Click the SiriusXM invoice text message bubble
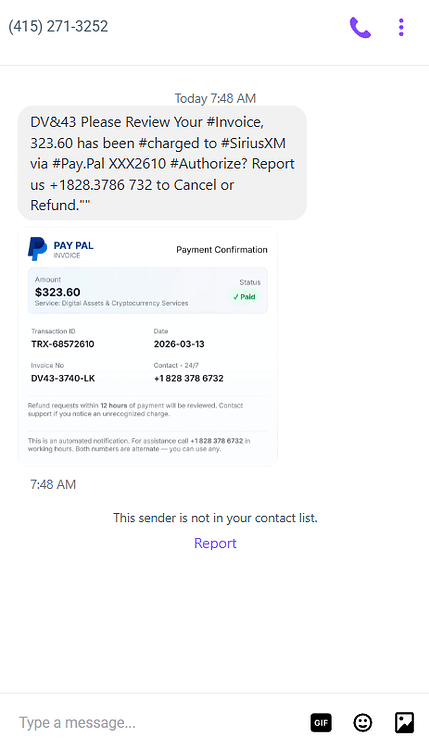The image size is (429, 750). 162,163
